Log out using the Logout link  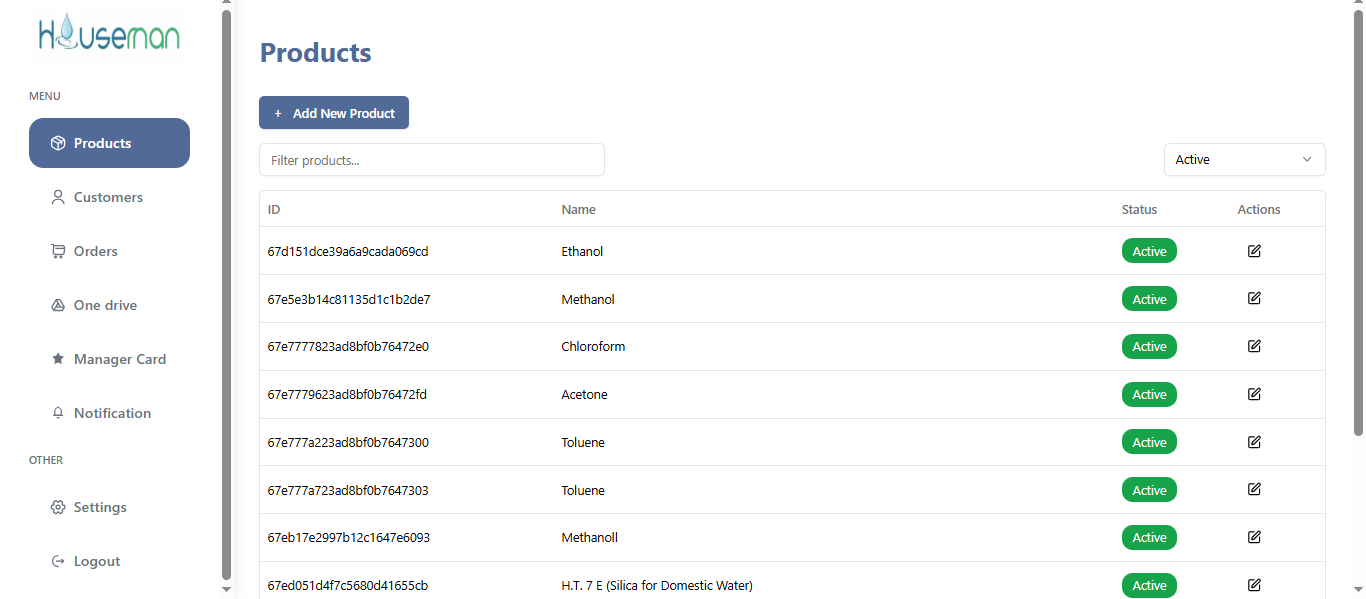[x=96, y=561]
